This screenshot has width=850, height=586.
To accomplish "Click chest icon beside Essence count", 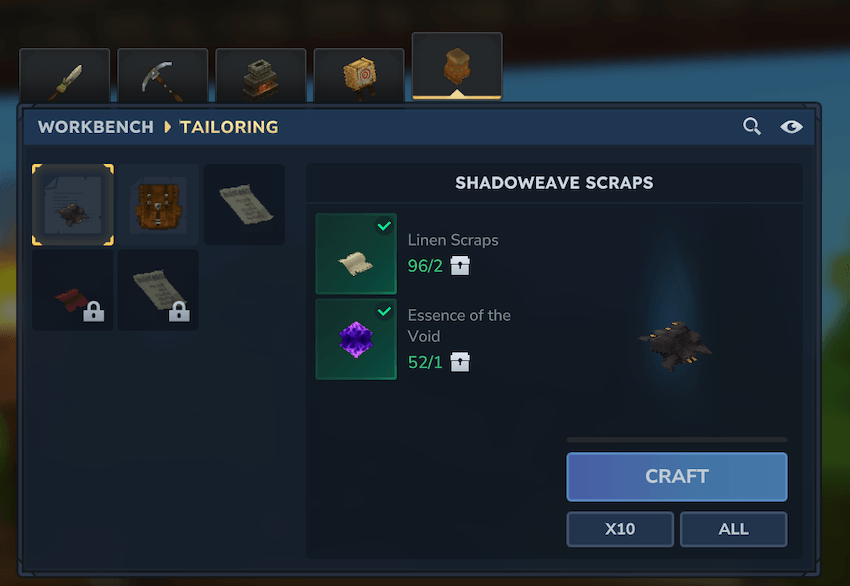I will point(460,362).
